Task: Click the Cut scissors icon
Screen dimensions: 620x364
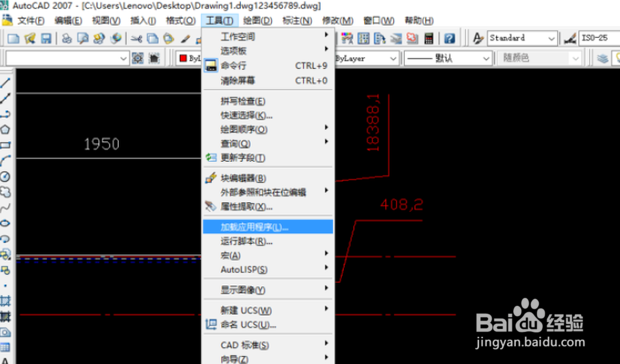Action: pos(136,38)
